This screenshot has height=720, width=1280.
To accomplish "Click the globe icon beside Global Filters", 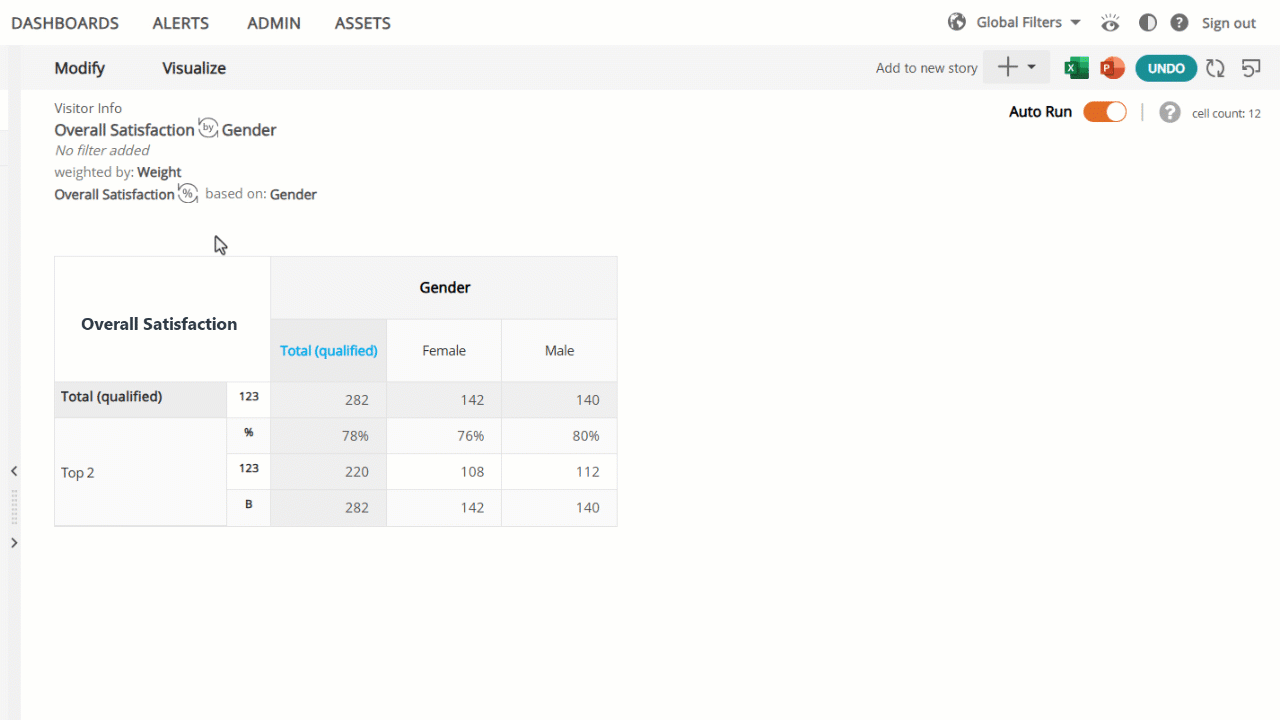I will [957, 22].
